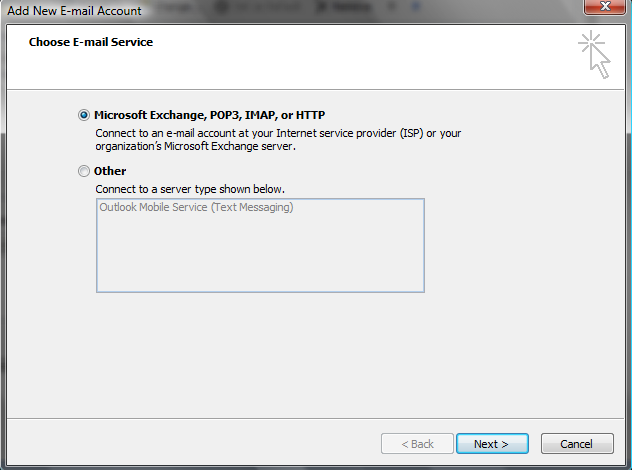
Task: Click the 'Microsoft Exchange, POP3, IMAP, or HTTP' label
Action: (209, 115)
